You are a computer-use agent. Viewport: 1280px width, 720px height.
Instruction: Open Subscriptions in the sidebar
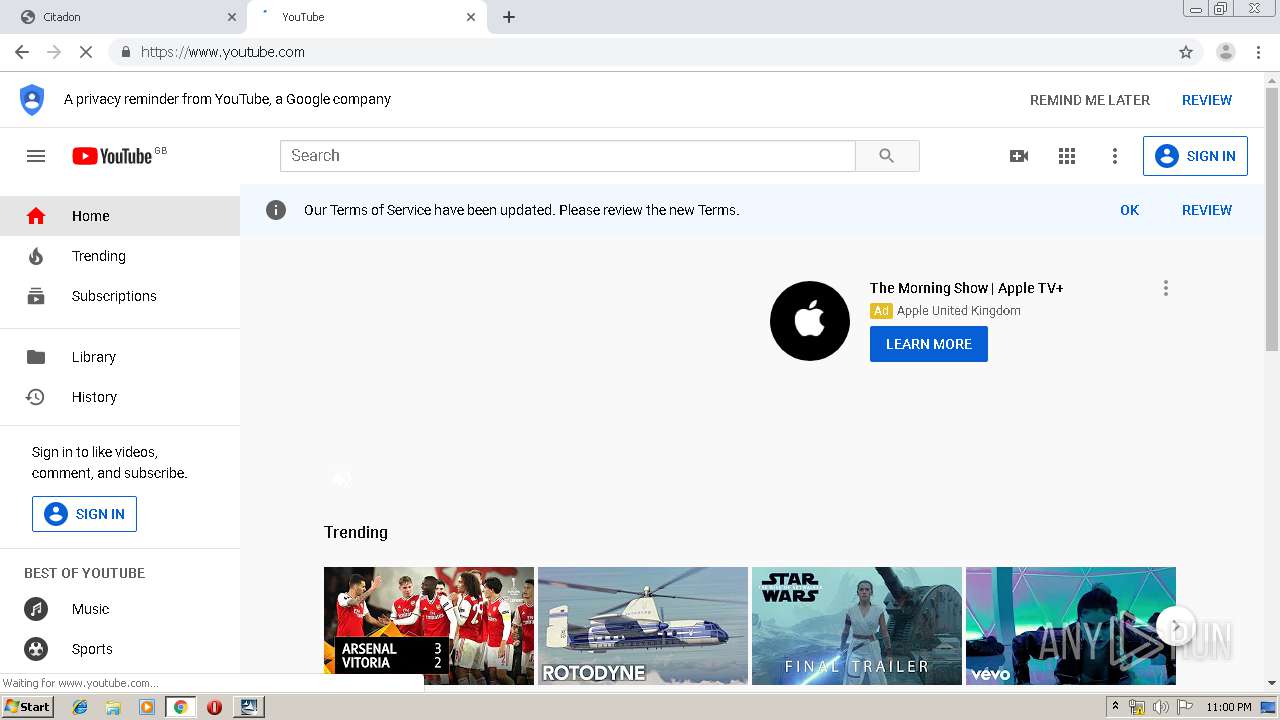click(120, 296)
